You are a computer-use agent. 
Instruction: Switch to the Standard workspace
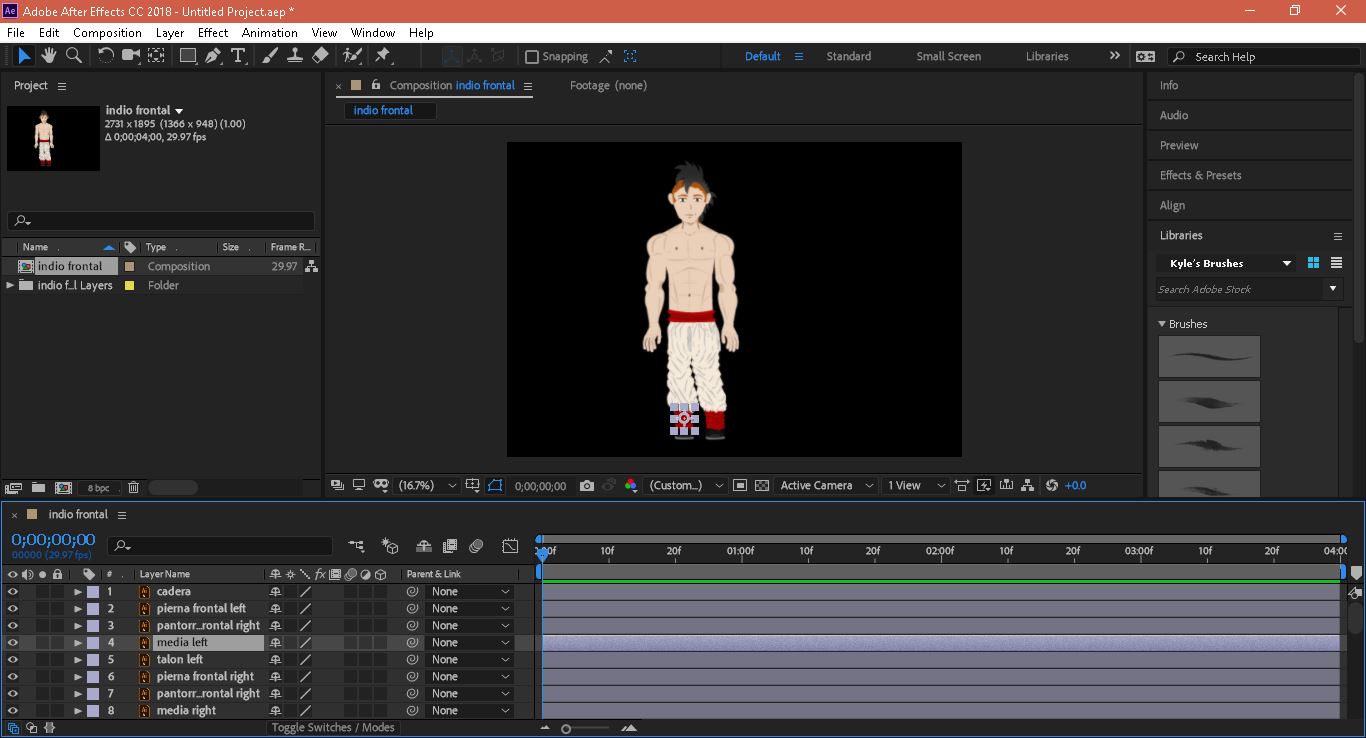pyautogui.click(x=848, y=57)
